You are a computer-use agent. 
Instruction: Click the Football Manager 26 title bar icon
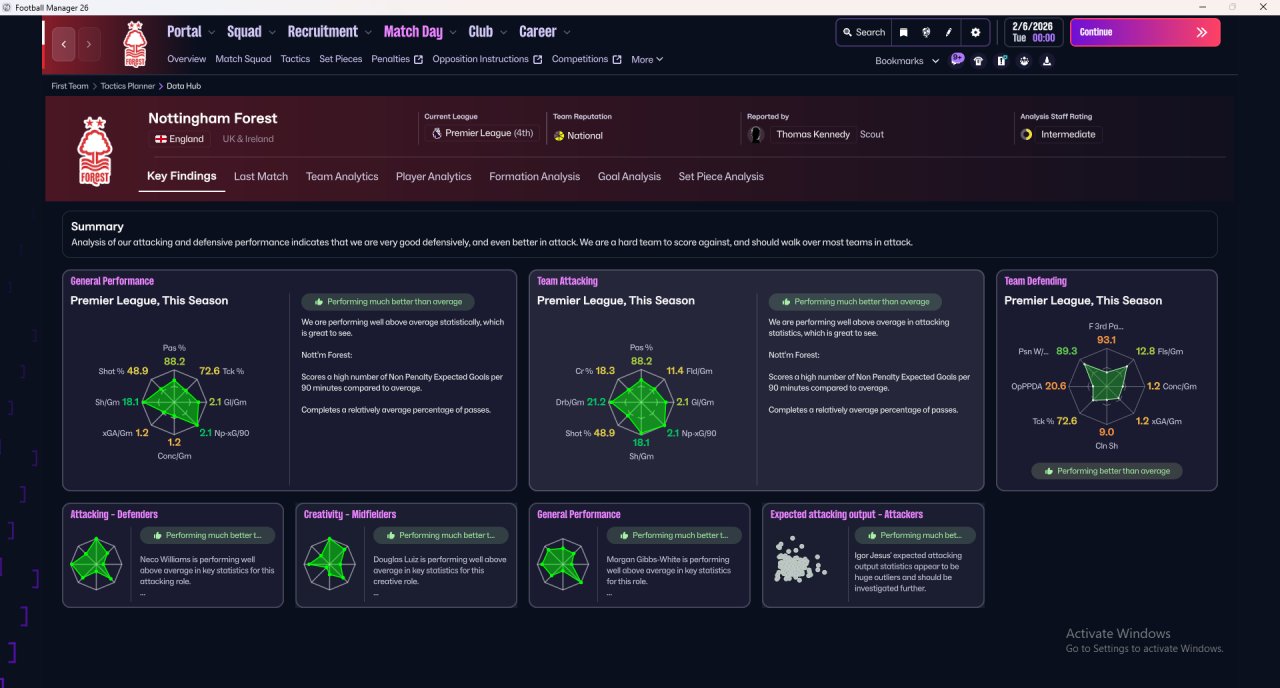pyautogui.click(x=7, y=7)
